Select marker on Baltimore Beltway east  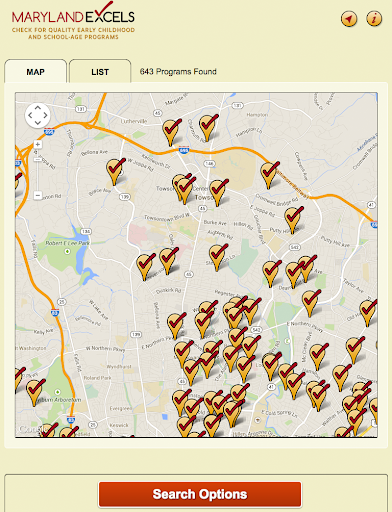pyautogui.click(x=269, y=175)
